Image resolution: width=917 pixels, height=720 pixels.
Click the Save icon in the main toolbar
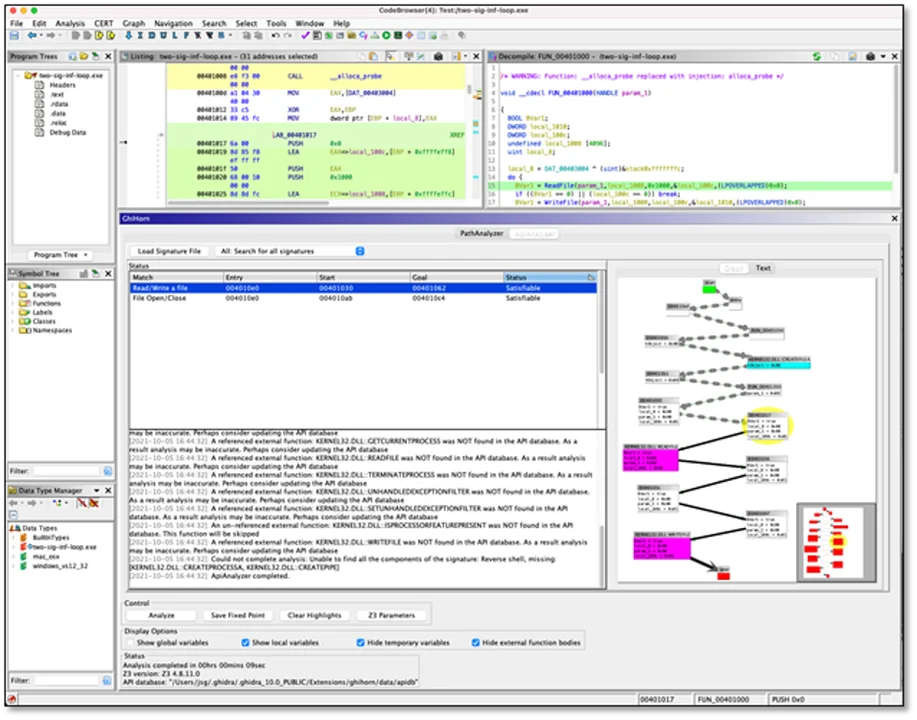(x=14, y=35)
